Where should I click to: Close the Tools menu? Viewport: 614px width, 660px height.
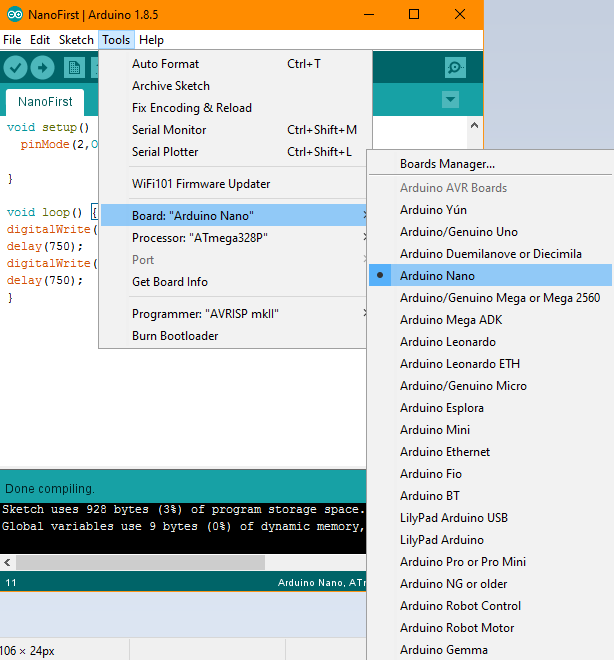pos(116,40)
